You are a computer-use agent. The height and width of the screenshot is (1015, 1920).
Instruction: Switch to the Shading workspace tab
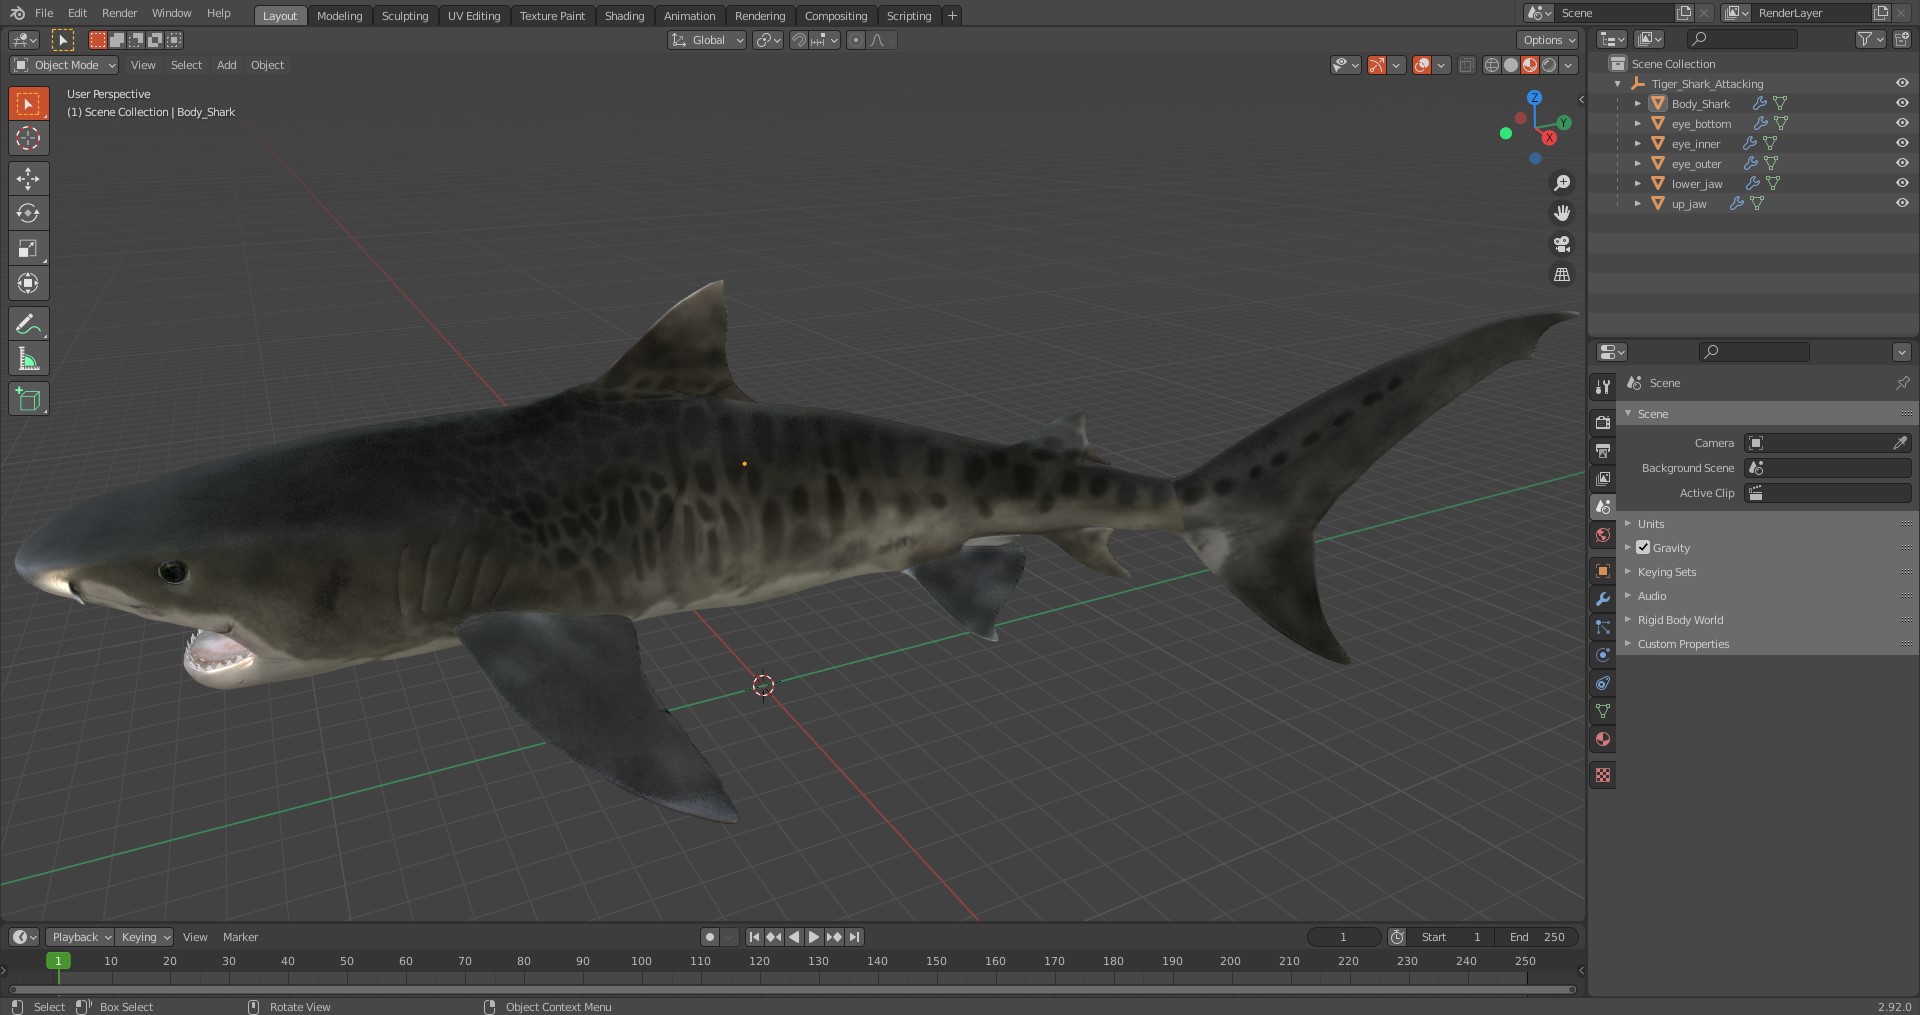point(624,16)
